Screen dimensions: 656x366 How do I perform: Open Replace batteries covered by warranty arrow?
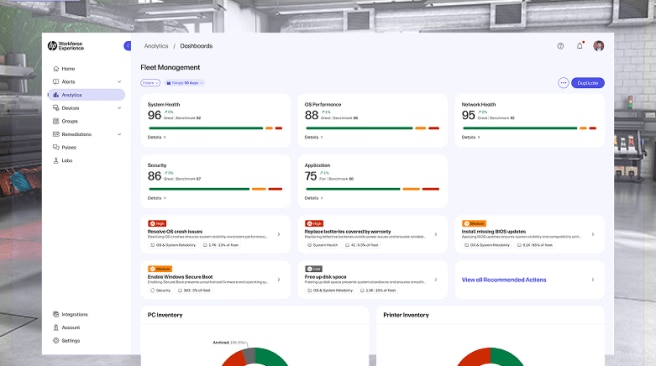pos(436,234)
